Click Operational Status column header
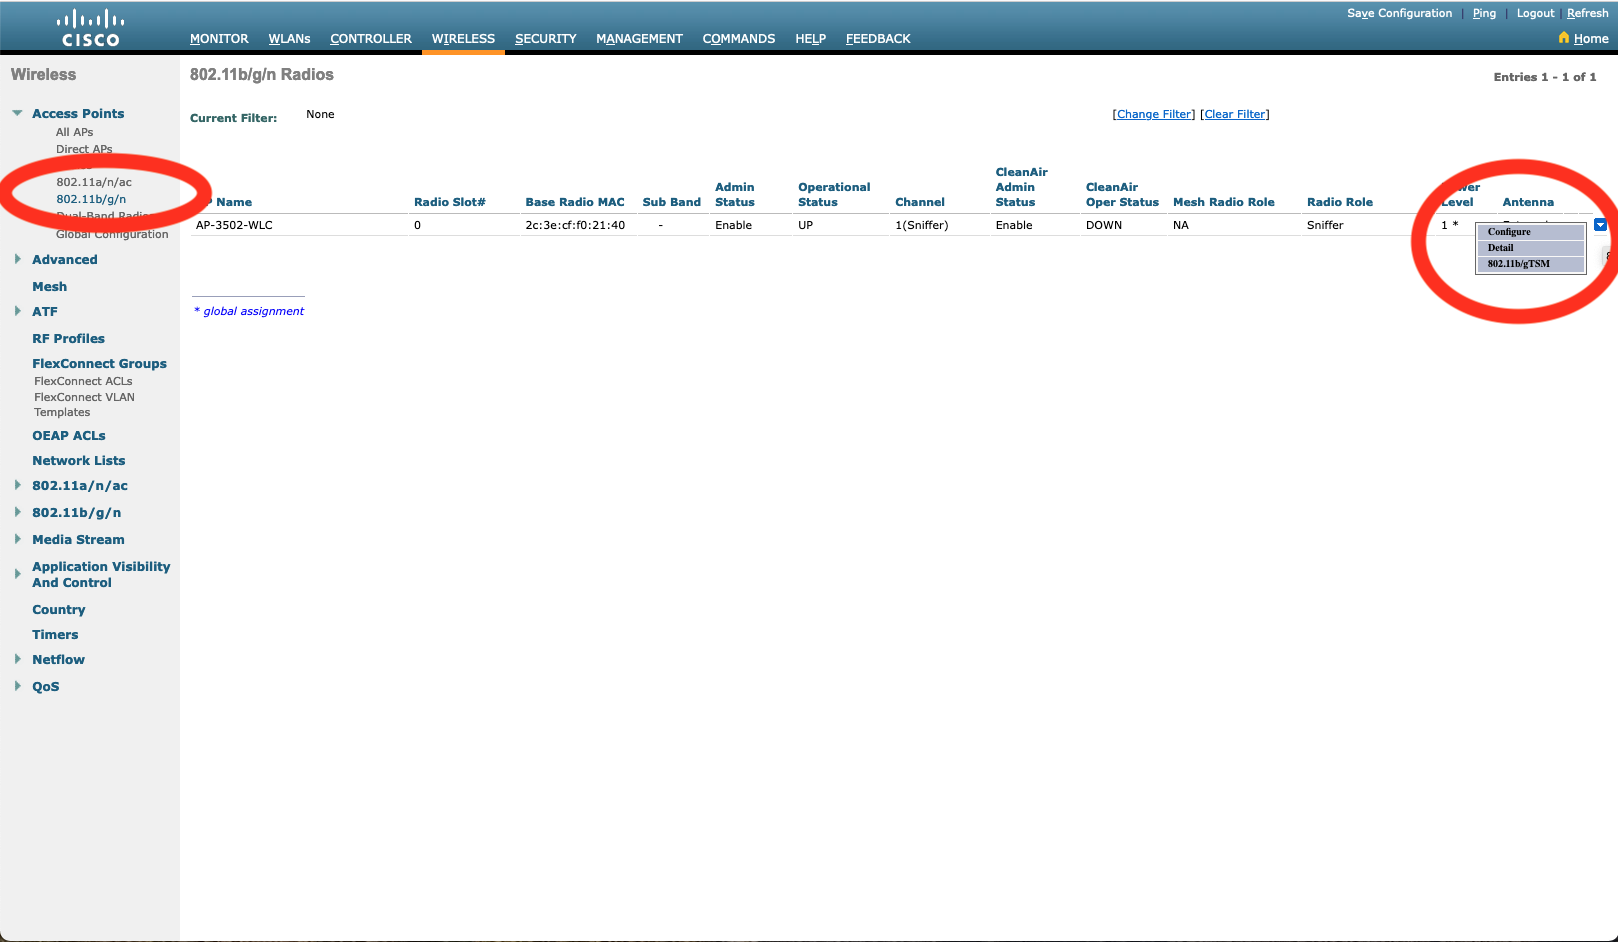Screen dimensions: 1618x942 coord(834,194)
